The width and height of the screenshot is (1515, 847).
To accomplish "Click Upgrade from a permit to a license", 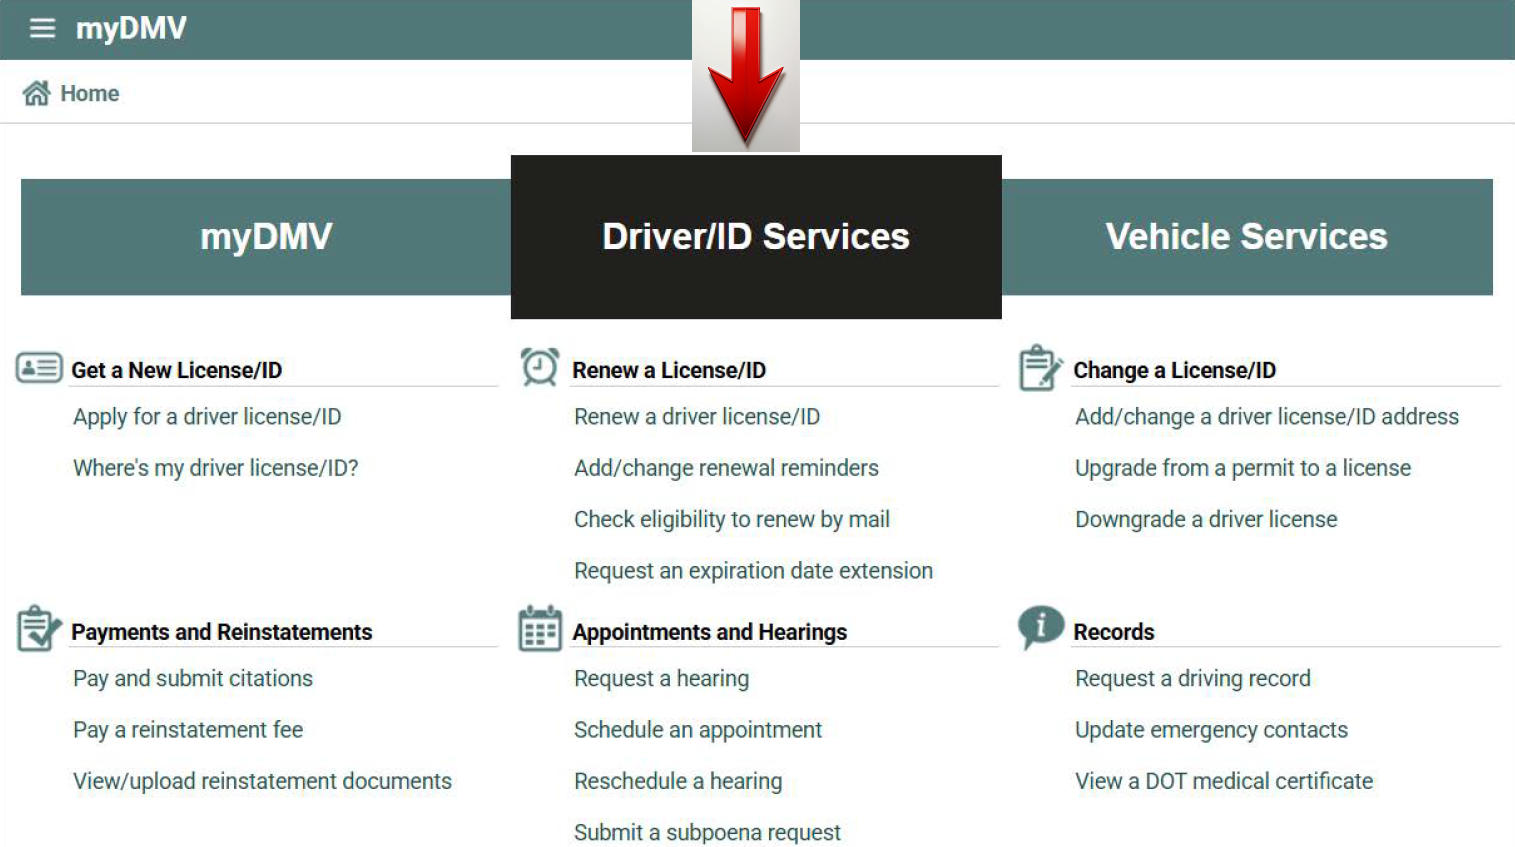I will pos(1242,467).
